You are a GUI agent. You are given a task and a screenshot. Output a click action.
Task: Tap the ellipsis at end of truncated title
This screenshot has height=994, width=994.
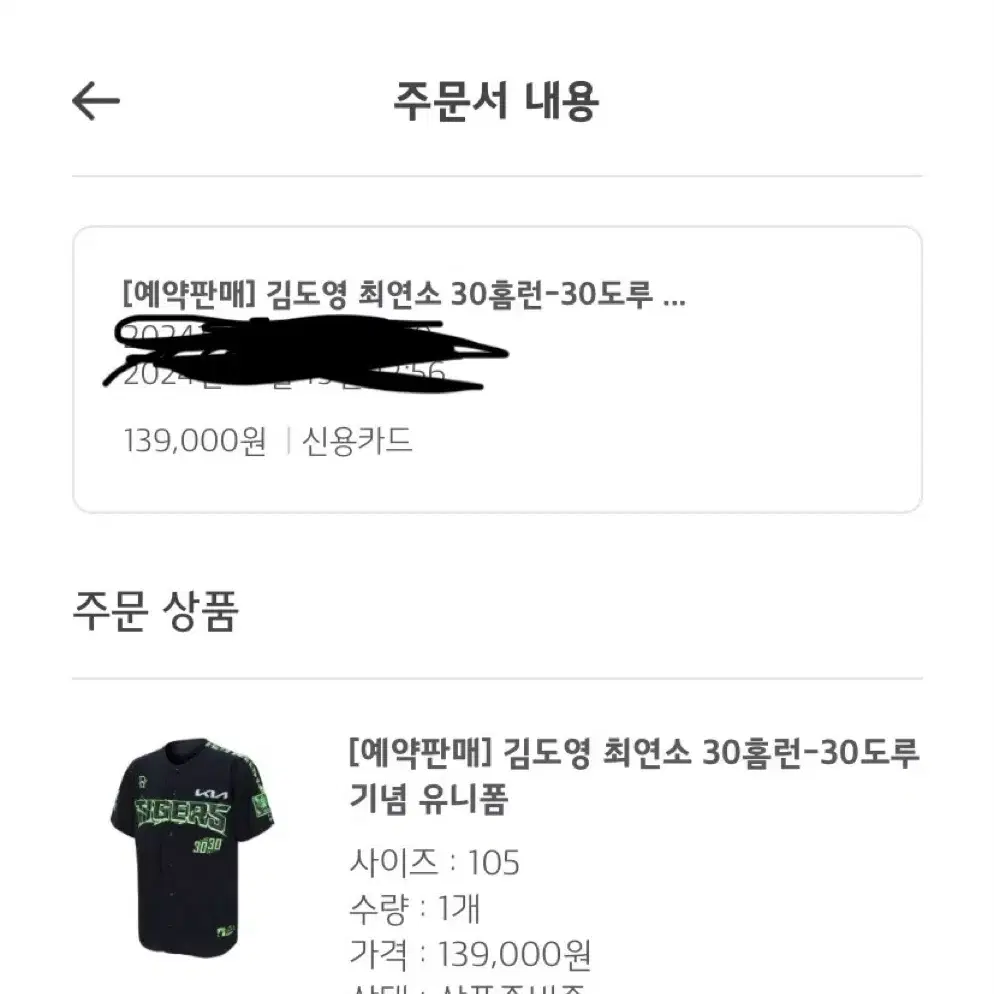674,300
